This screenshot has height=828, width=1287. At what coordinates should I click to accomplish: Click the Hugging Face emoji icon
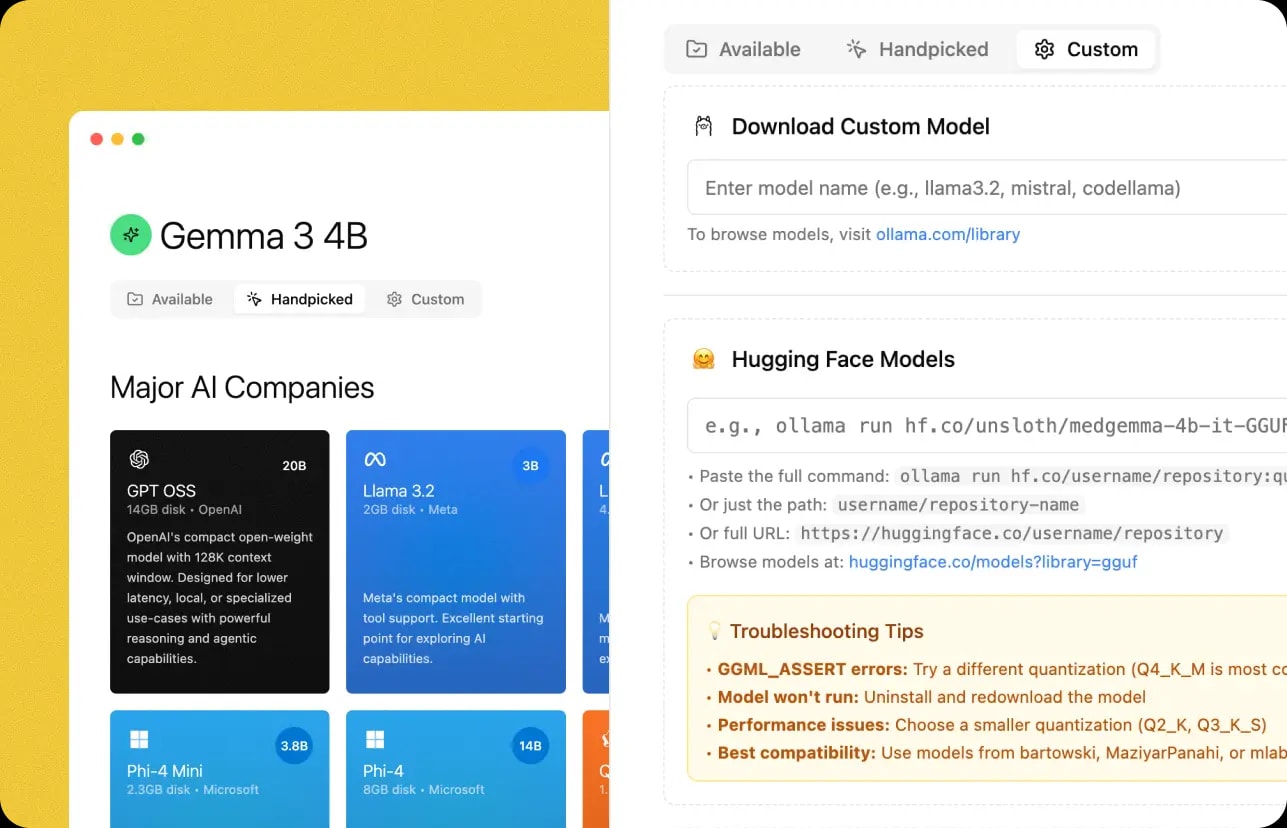click(703, 359)
